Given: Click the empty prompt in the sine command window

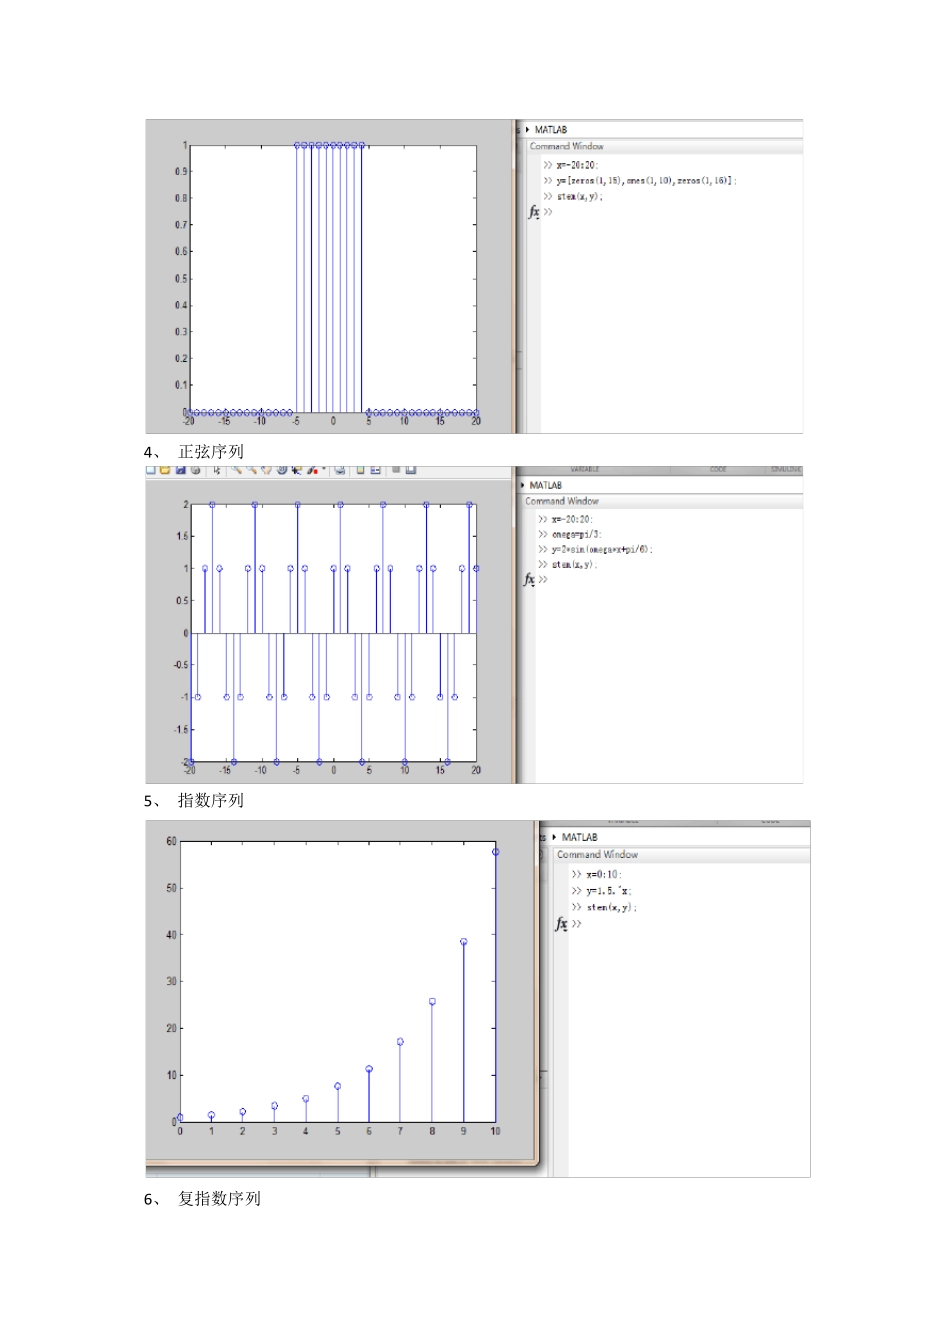Looking at the screenshot, I should point(543,579).
